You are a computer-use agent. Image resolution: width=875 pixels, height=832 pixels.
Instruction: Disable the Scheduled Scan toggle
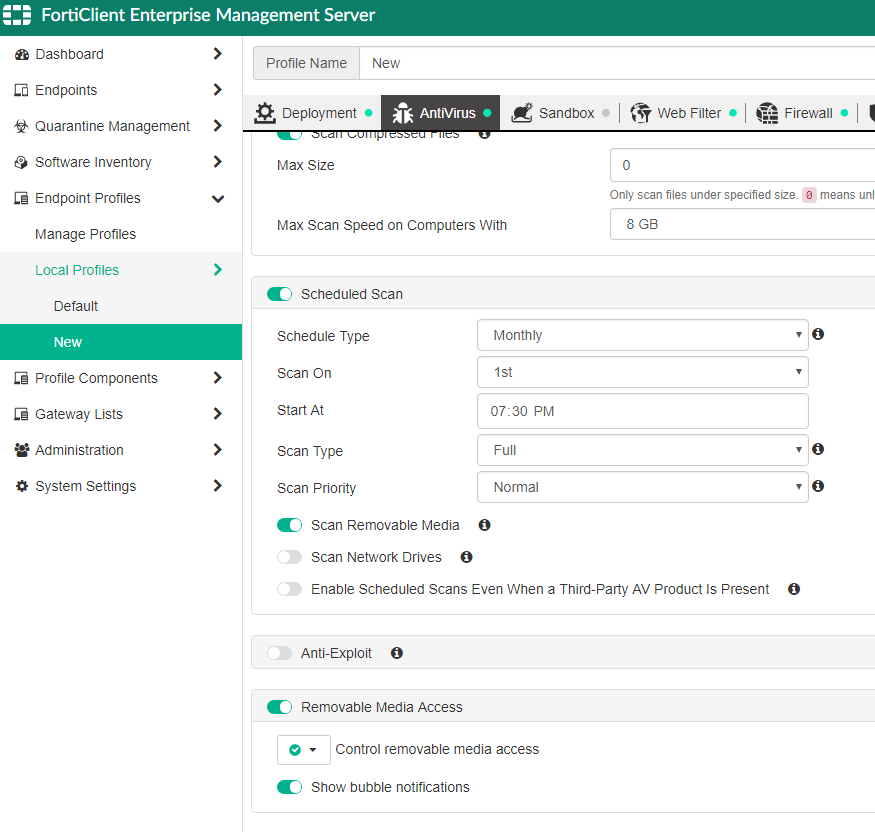coord(280,294)
